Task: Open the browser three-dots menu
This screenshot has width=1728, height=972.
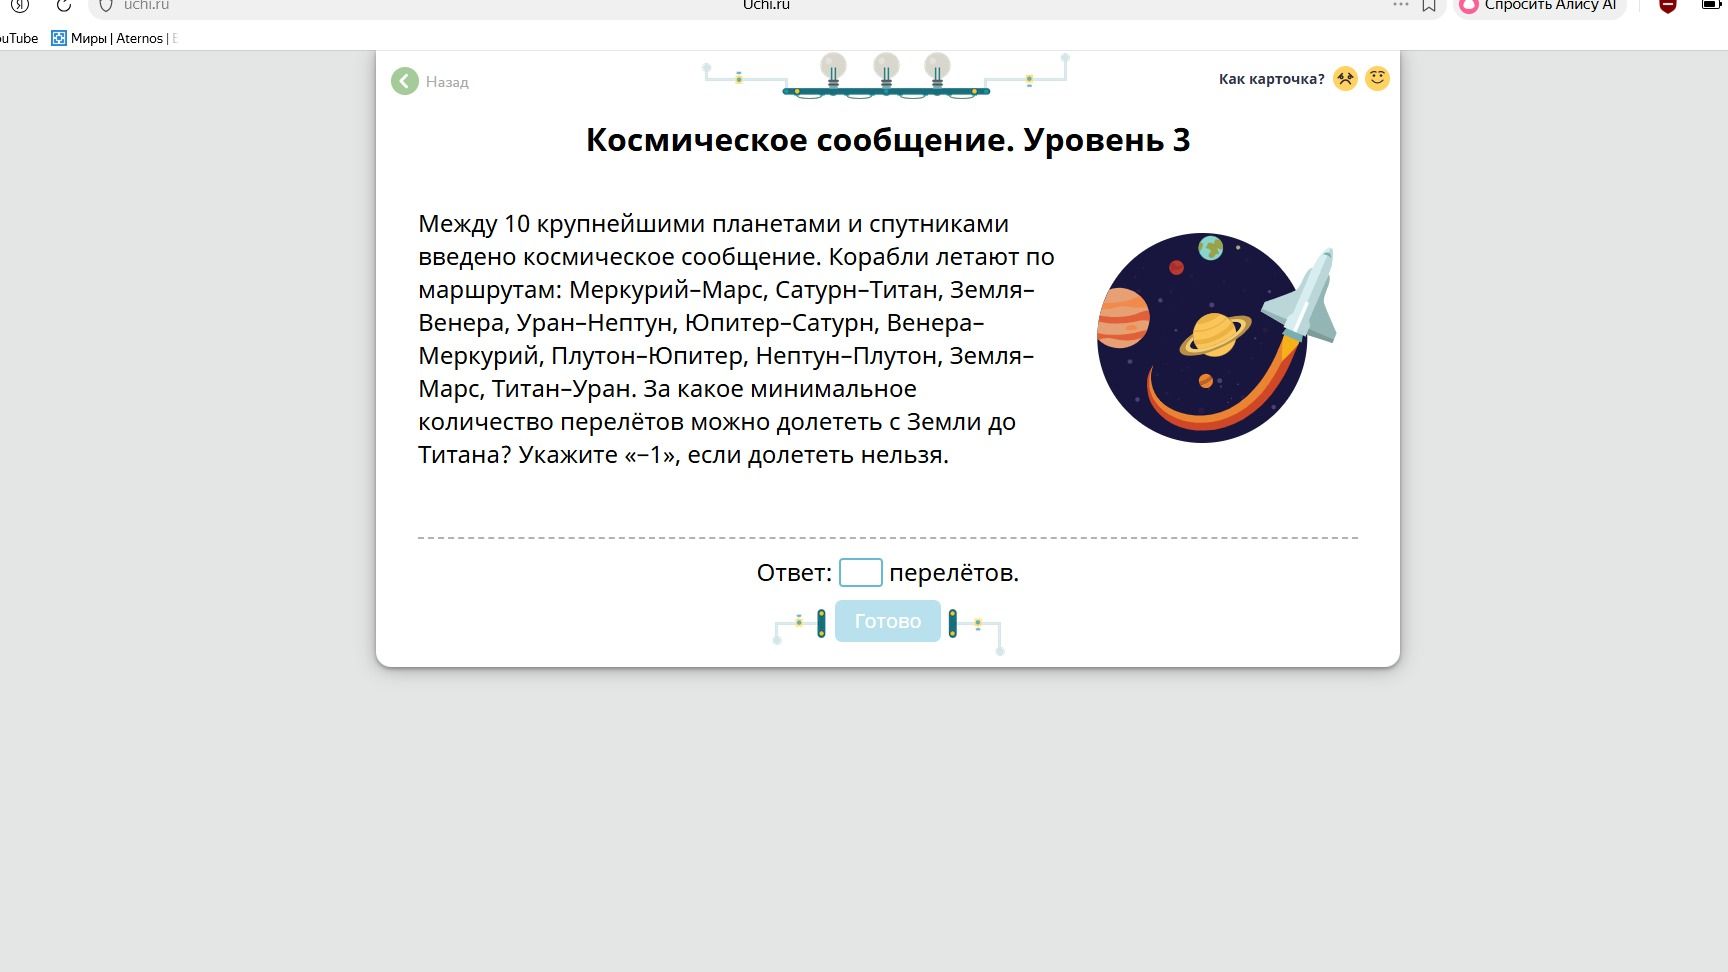Action: (1400, 5)
